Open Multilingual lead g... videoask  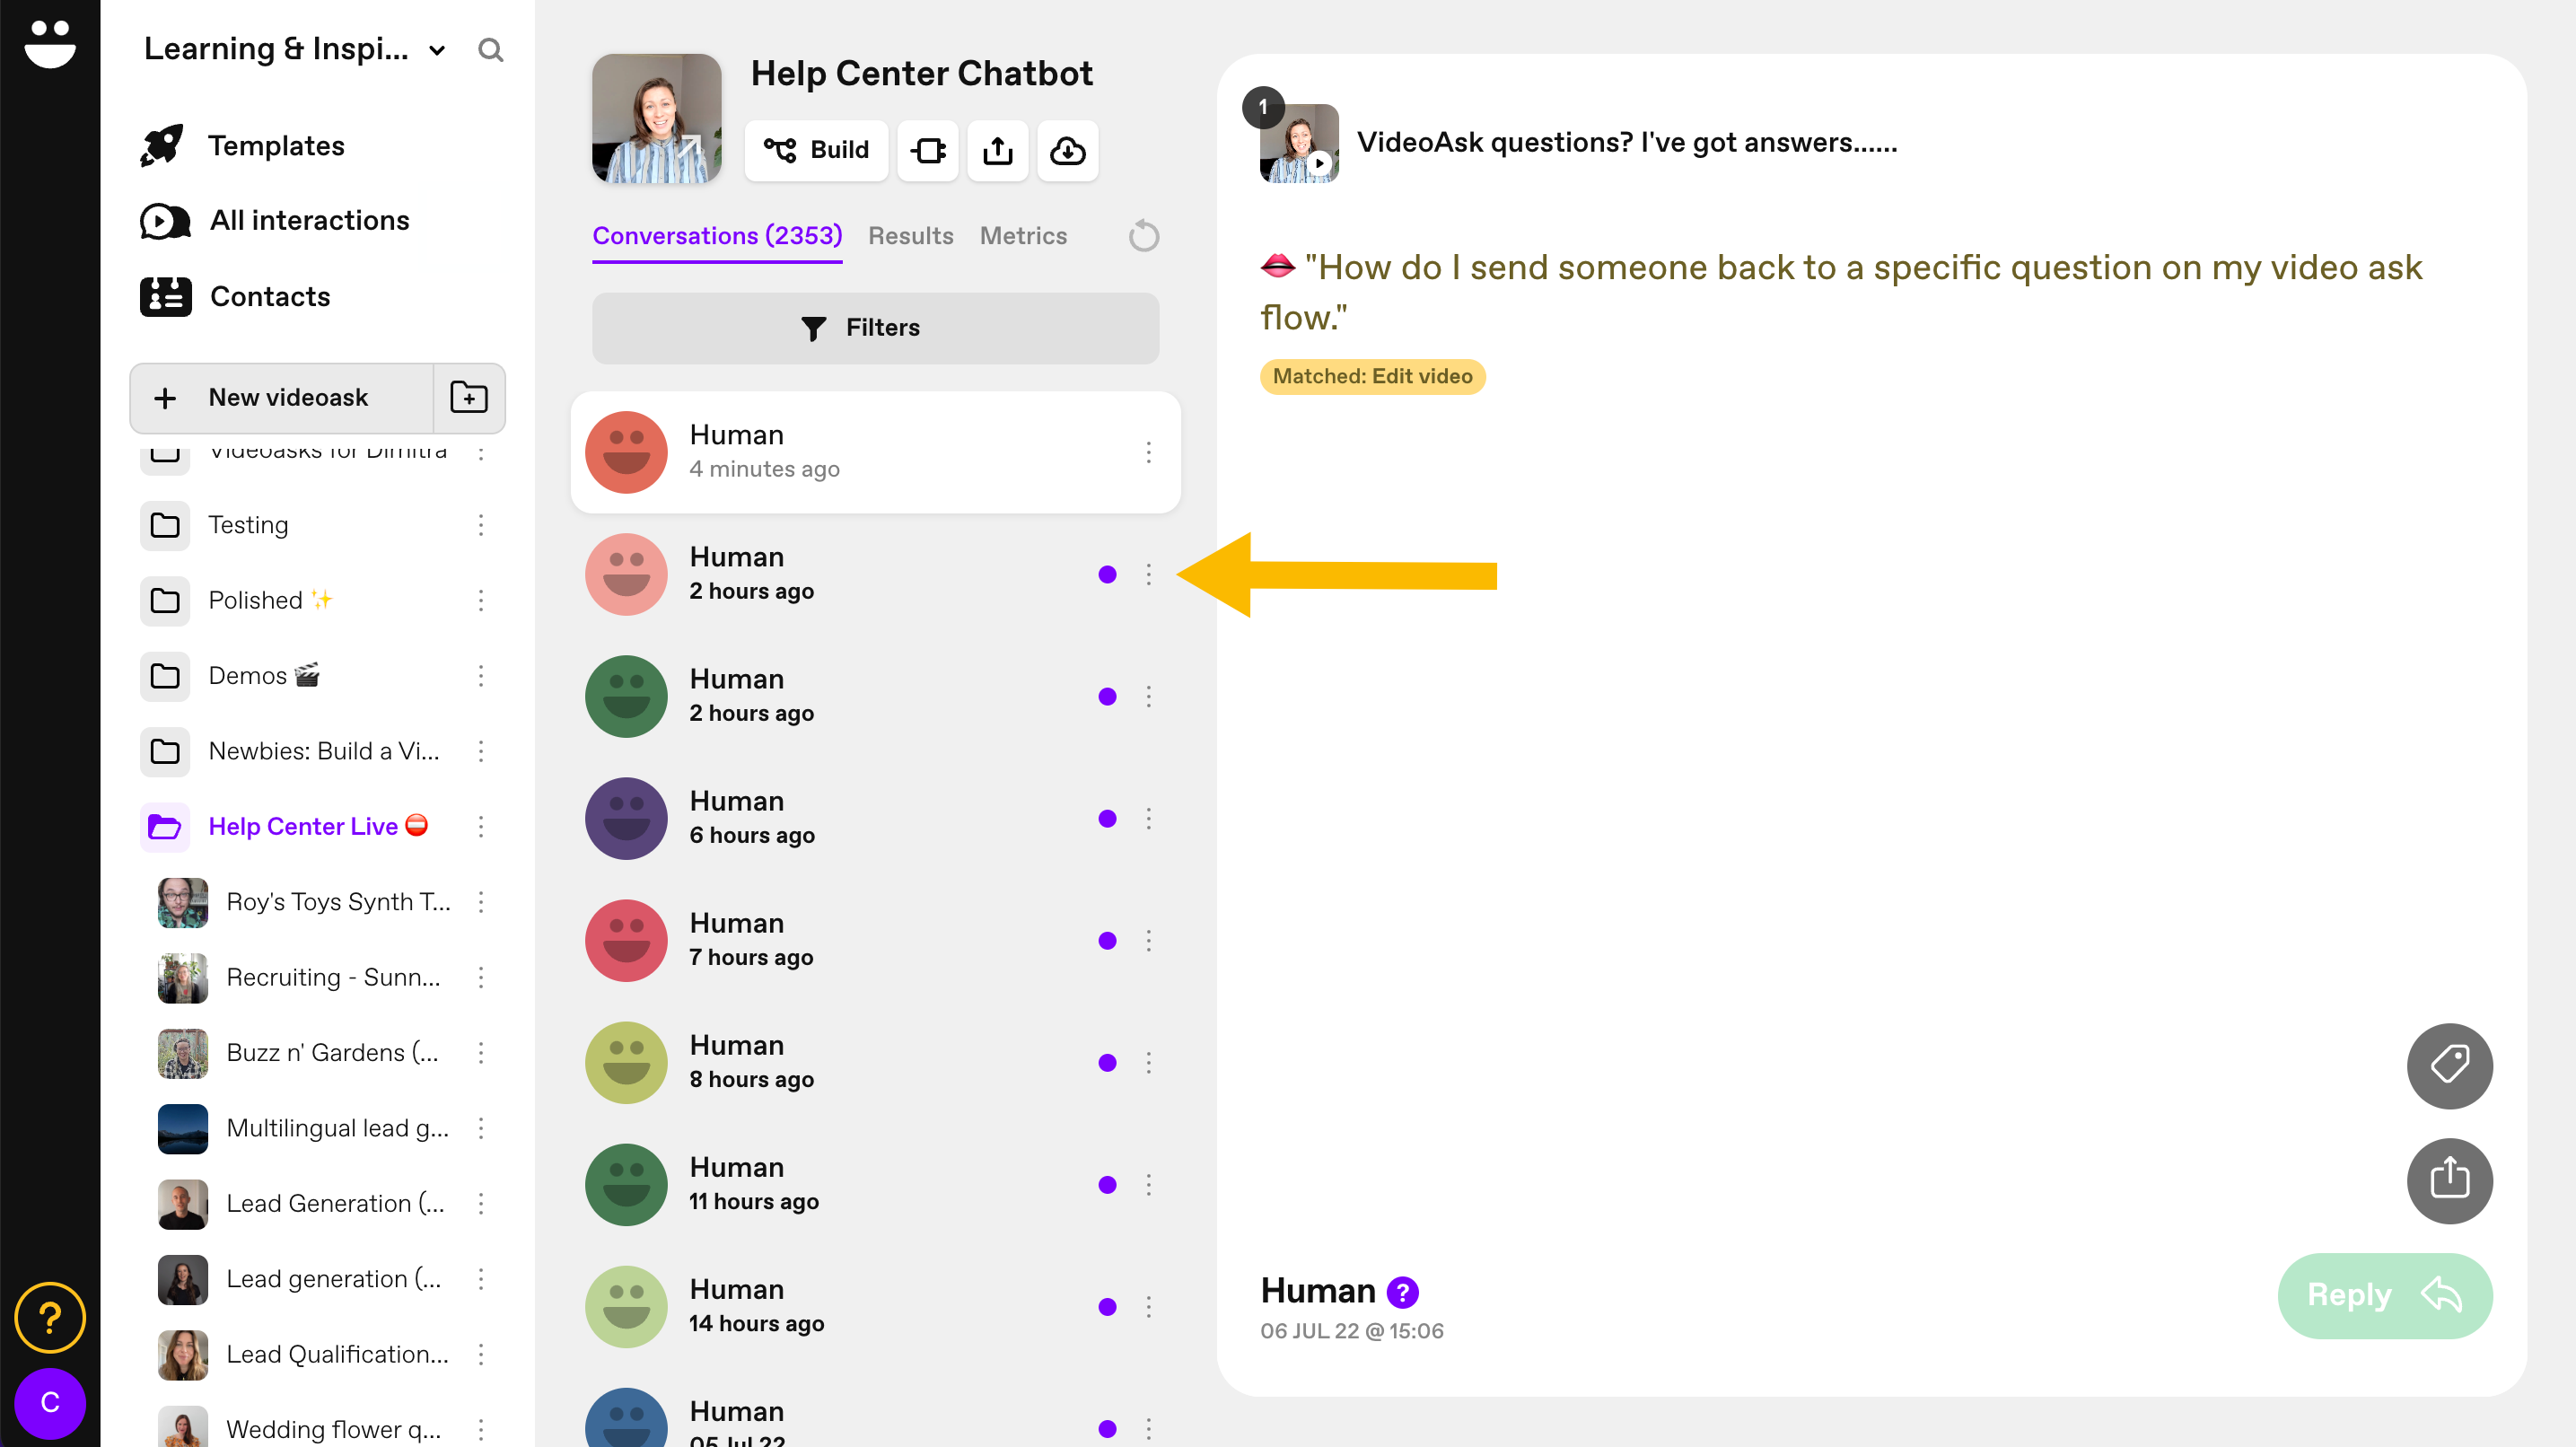coord(305,1128)
